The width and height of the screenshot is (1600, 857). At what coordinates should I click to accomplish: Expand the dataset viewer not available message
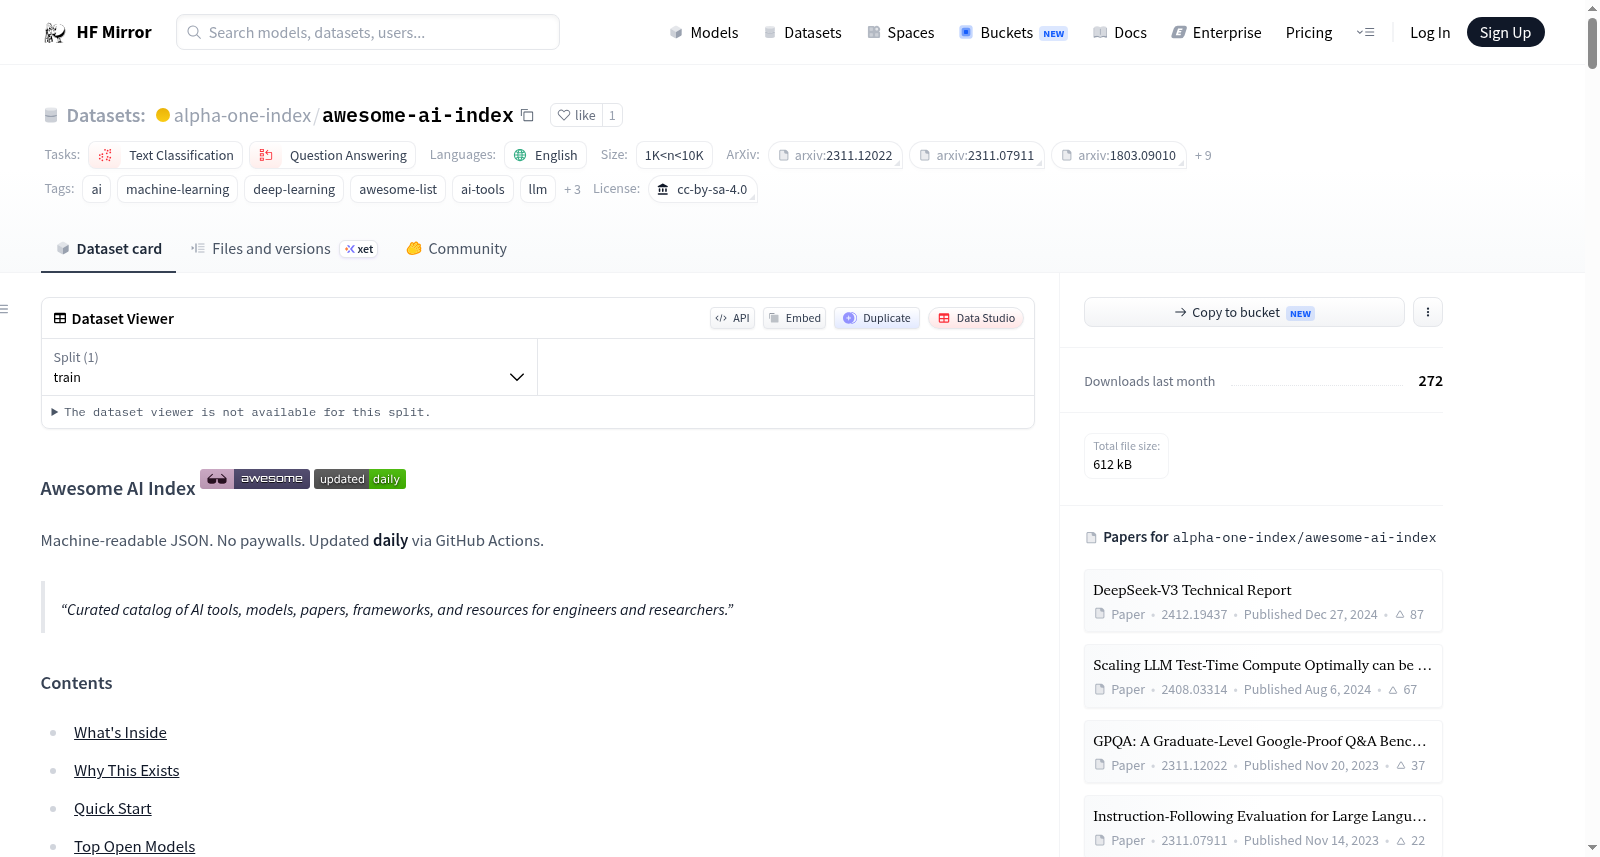pyautogui.click(x=240, y=412)
